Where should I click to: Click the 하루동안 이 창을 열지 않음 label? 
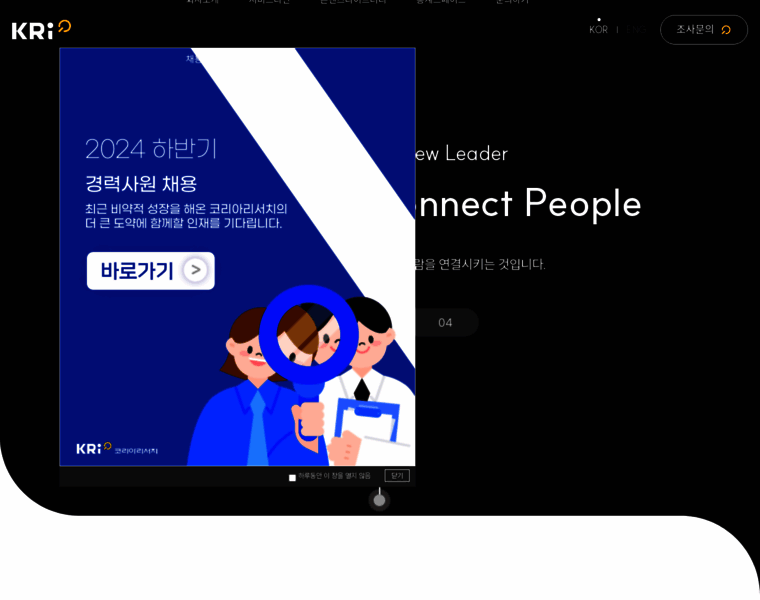[x=334, y=476]
